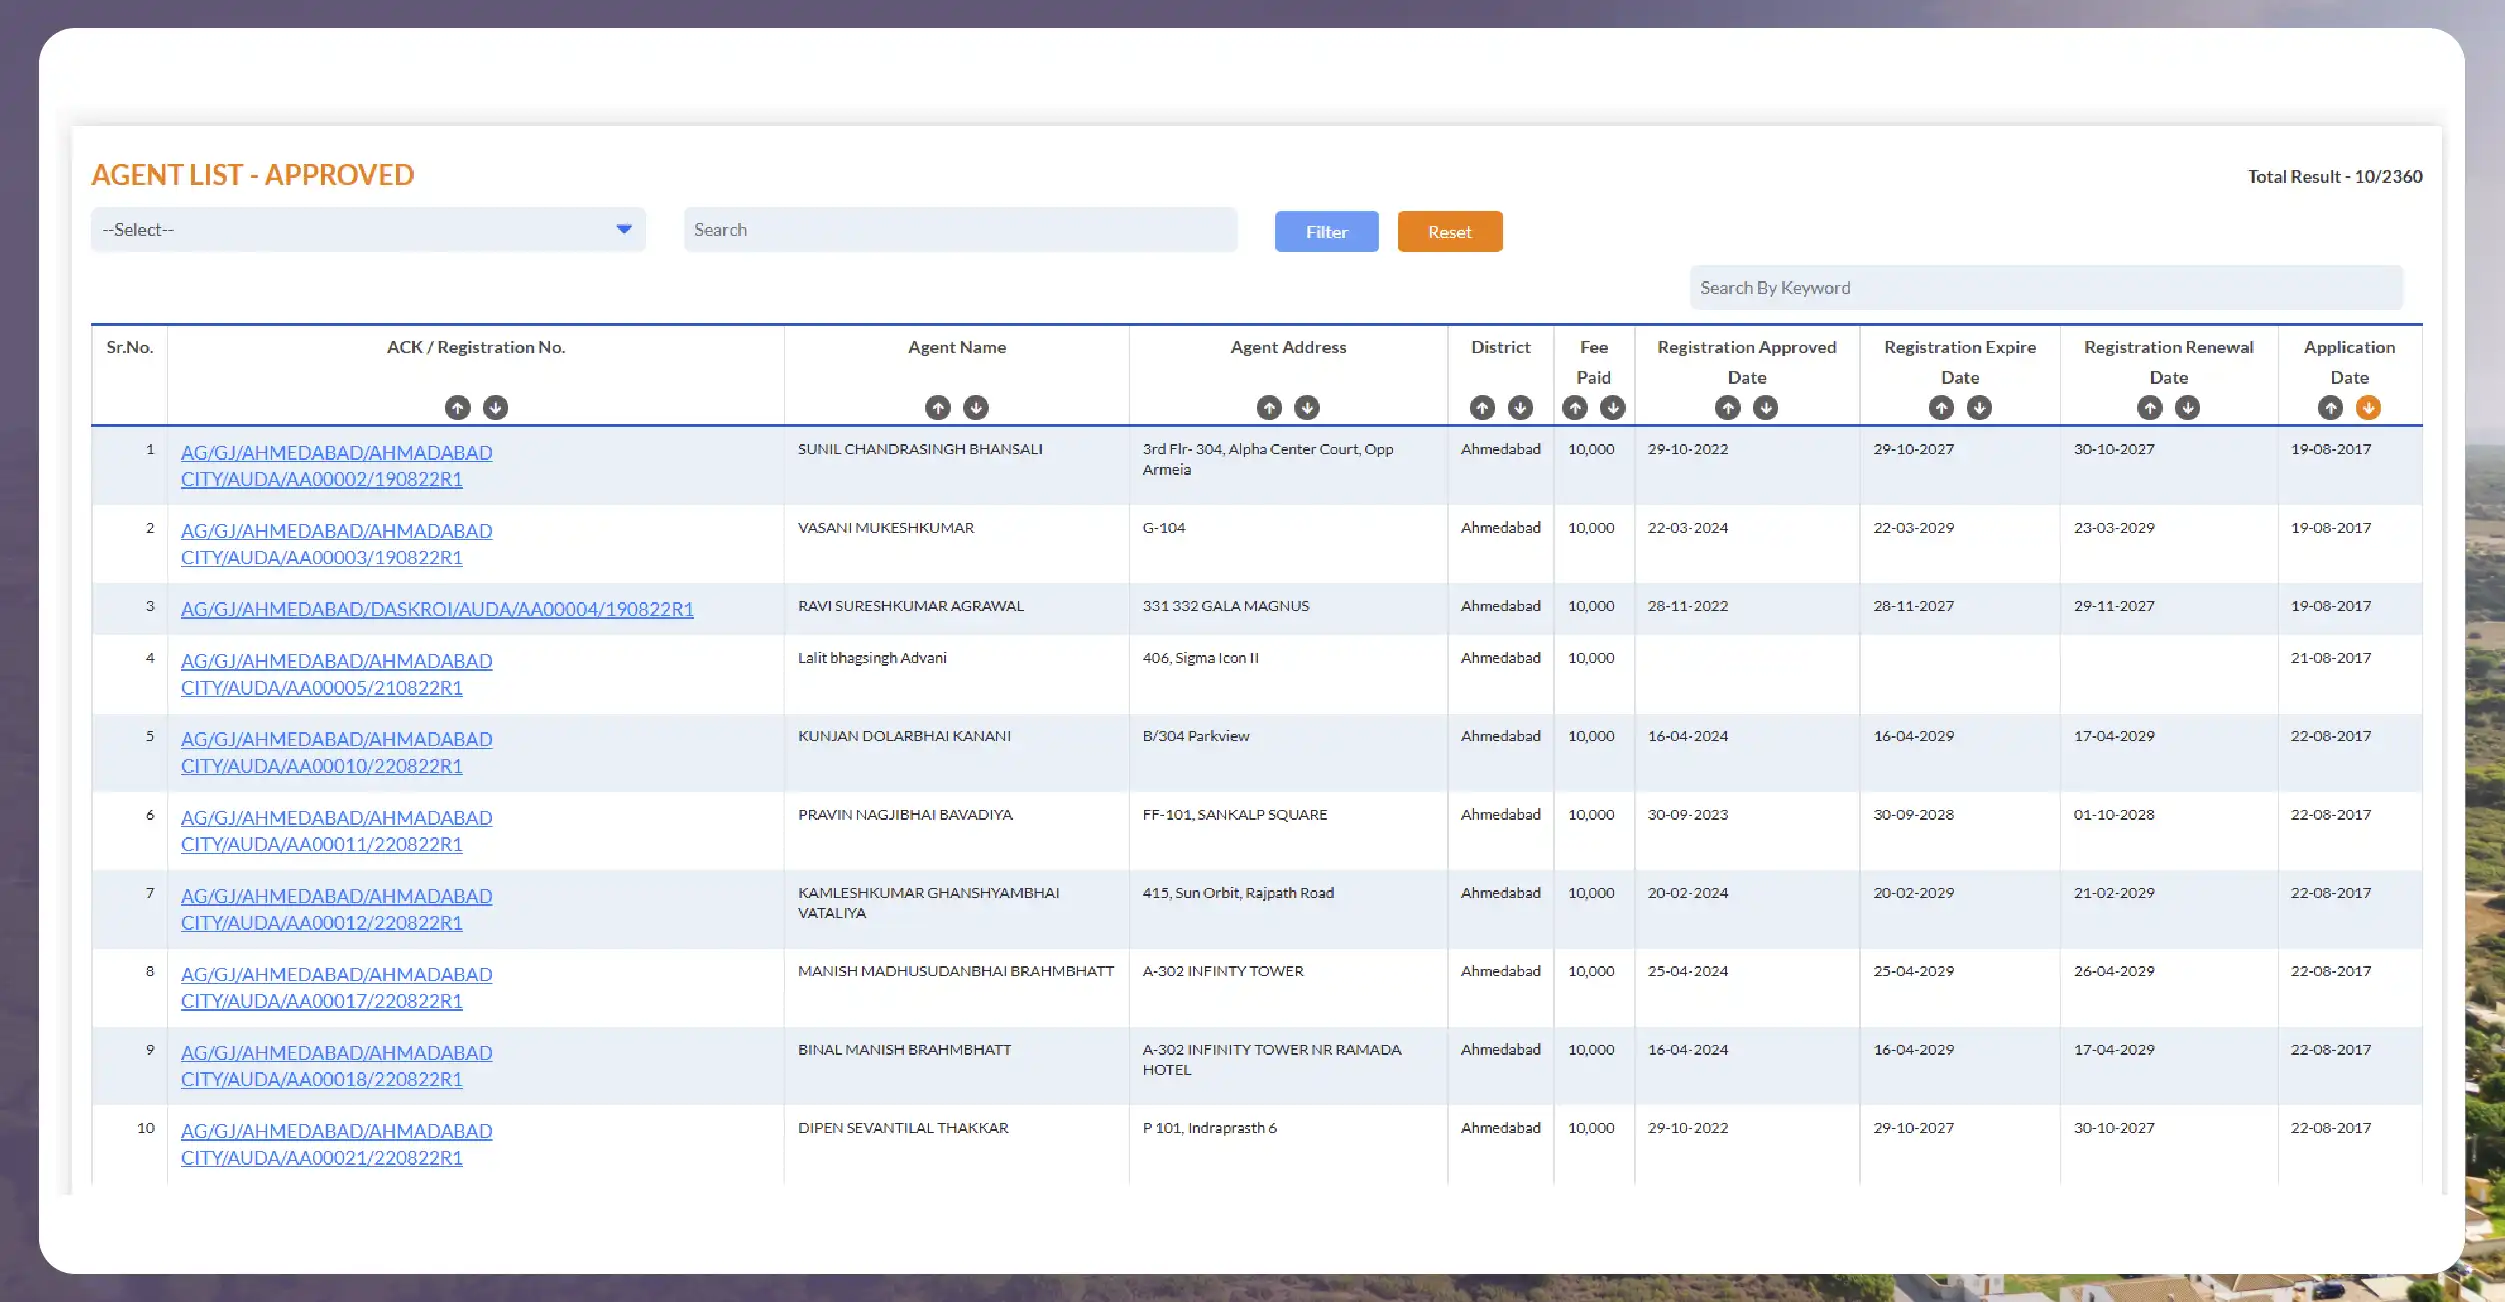Focus the Search By Keyword box
2505x1302 pixels.
click(2045, 288)
